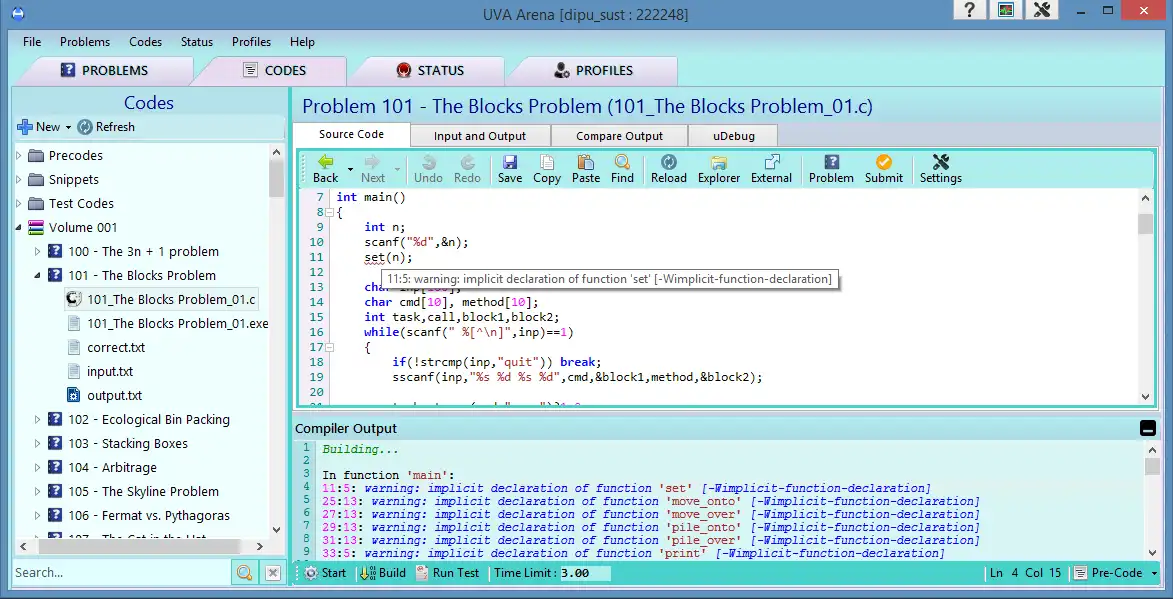Viewport: 1173px width, 599px height.
Task: Collapse the code fold at line 17
Action: coord(330,347)
